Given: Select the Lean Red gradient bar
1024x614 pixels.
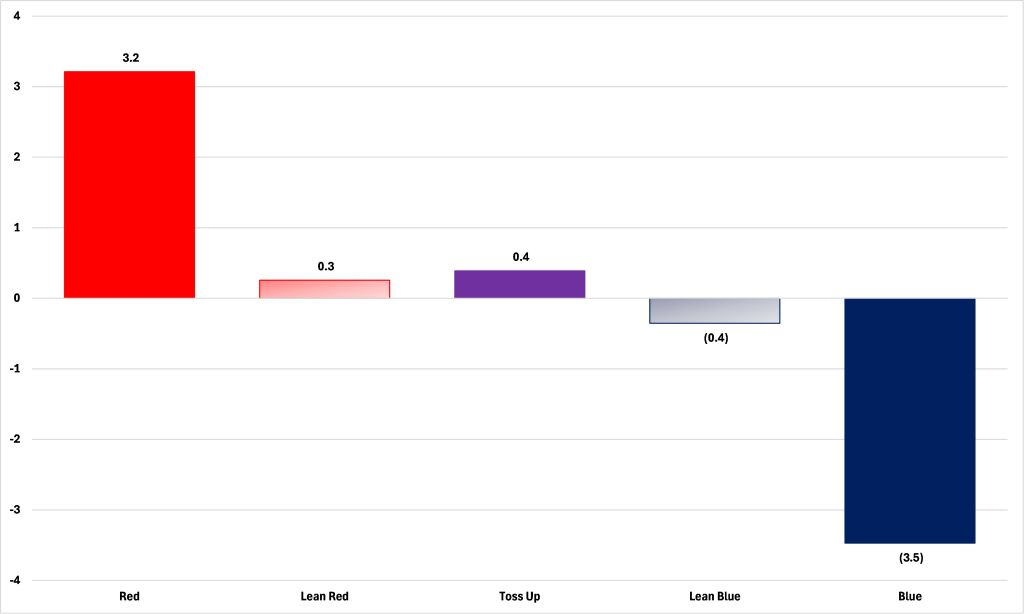Looking at the screenshot, I should click(x=324, y=289).
